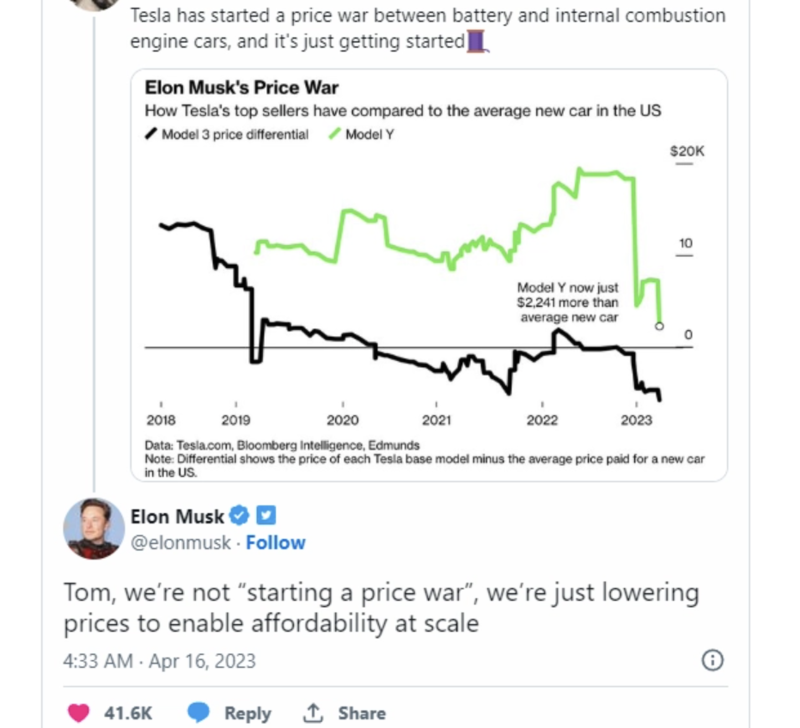This screenshot has width=800, height=728.
Task: Click the Elon Musk display name
Action: 177,516
